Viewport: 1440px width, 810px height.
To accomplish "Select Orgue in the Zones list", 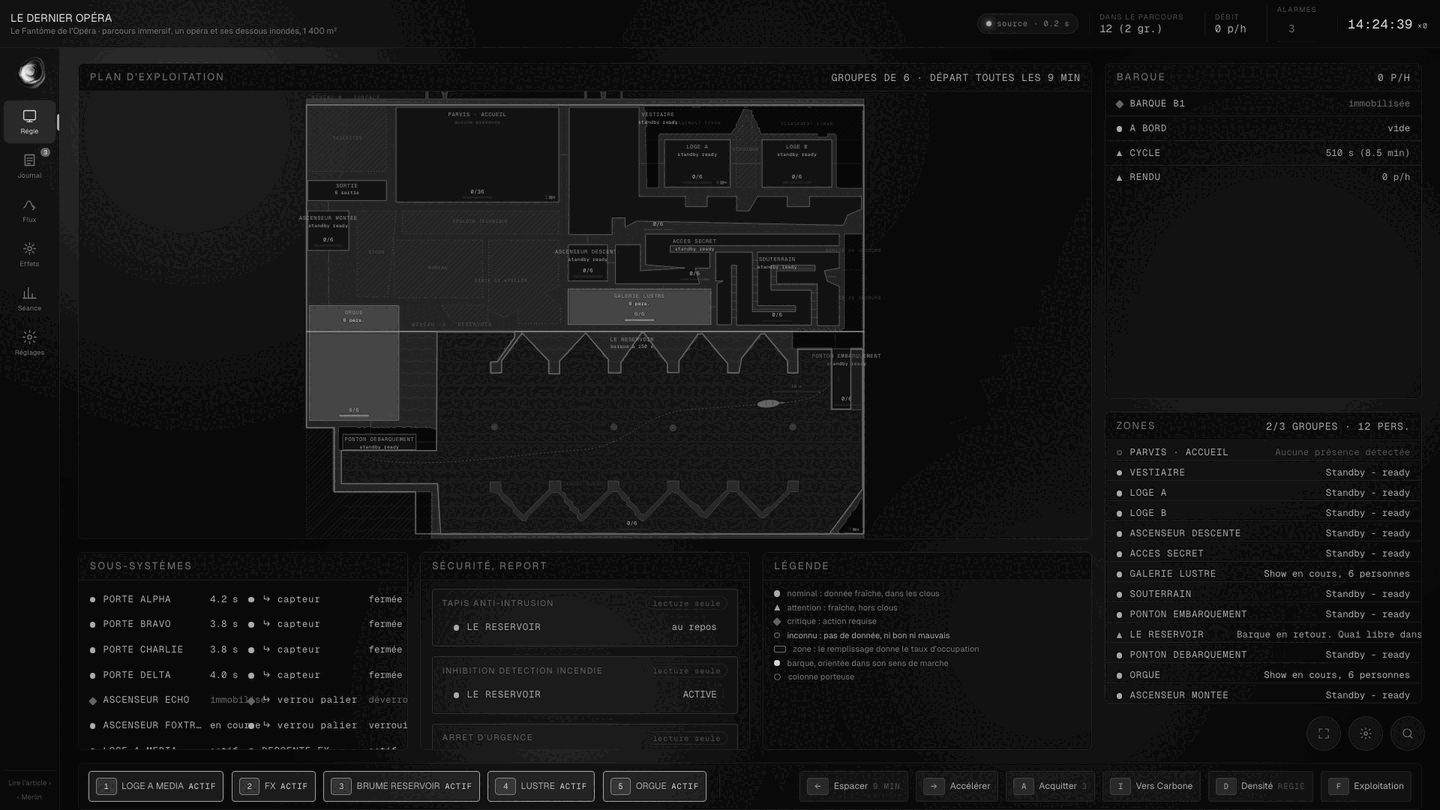I will click(x=1263, y=675).
